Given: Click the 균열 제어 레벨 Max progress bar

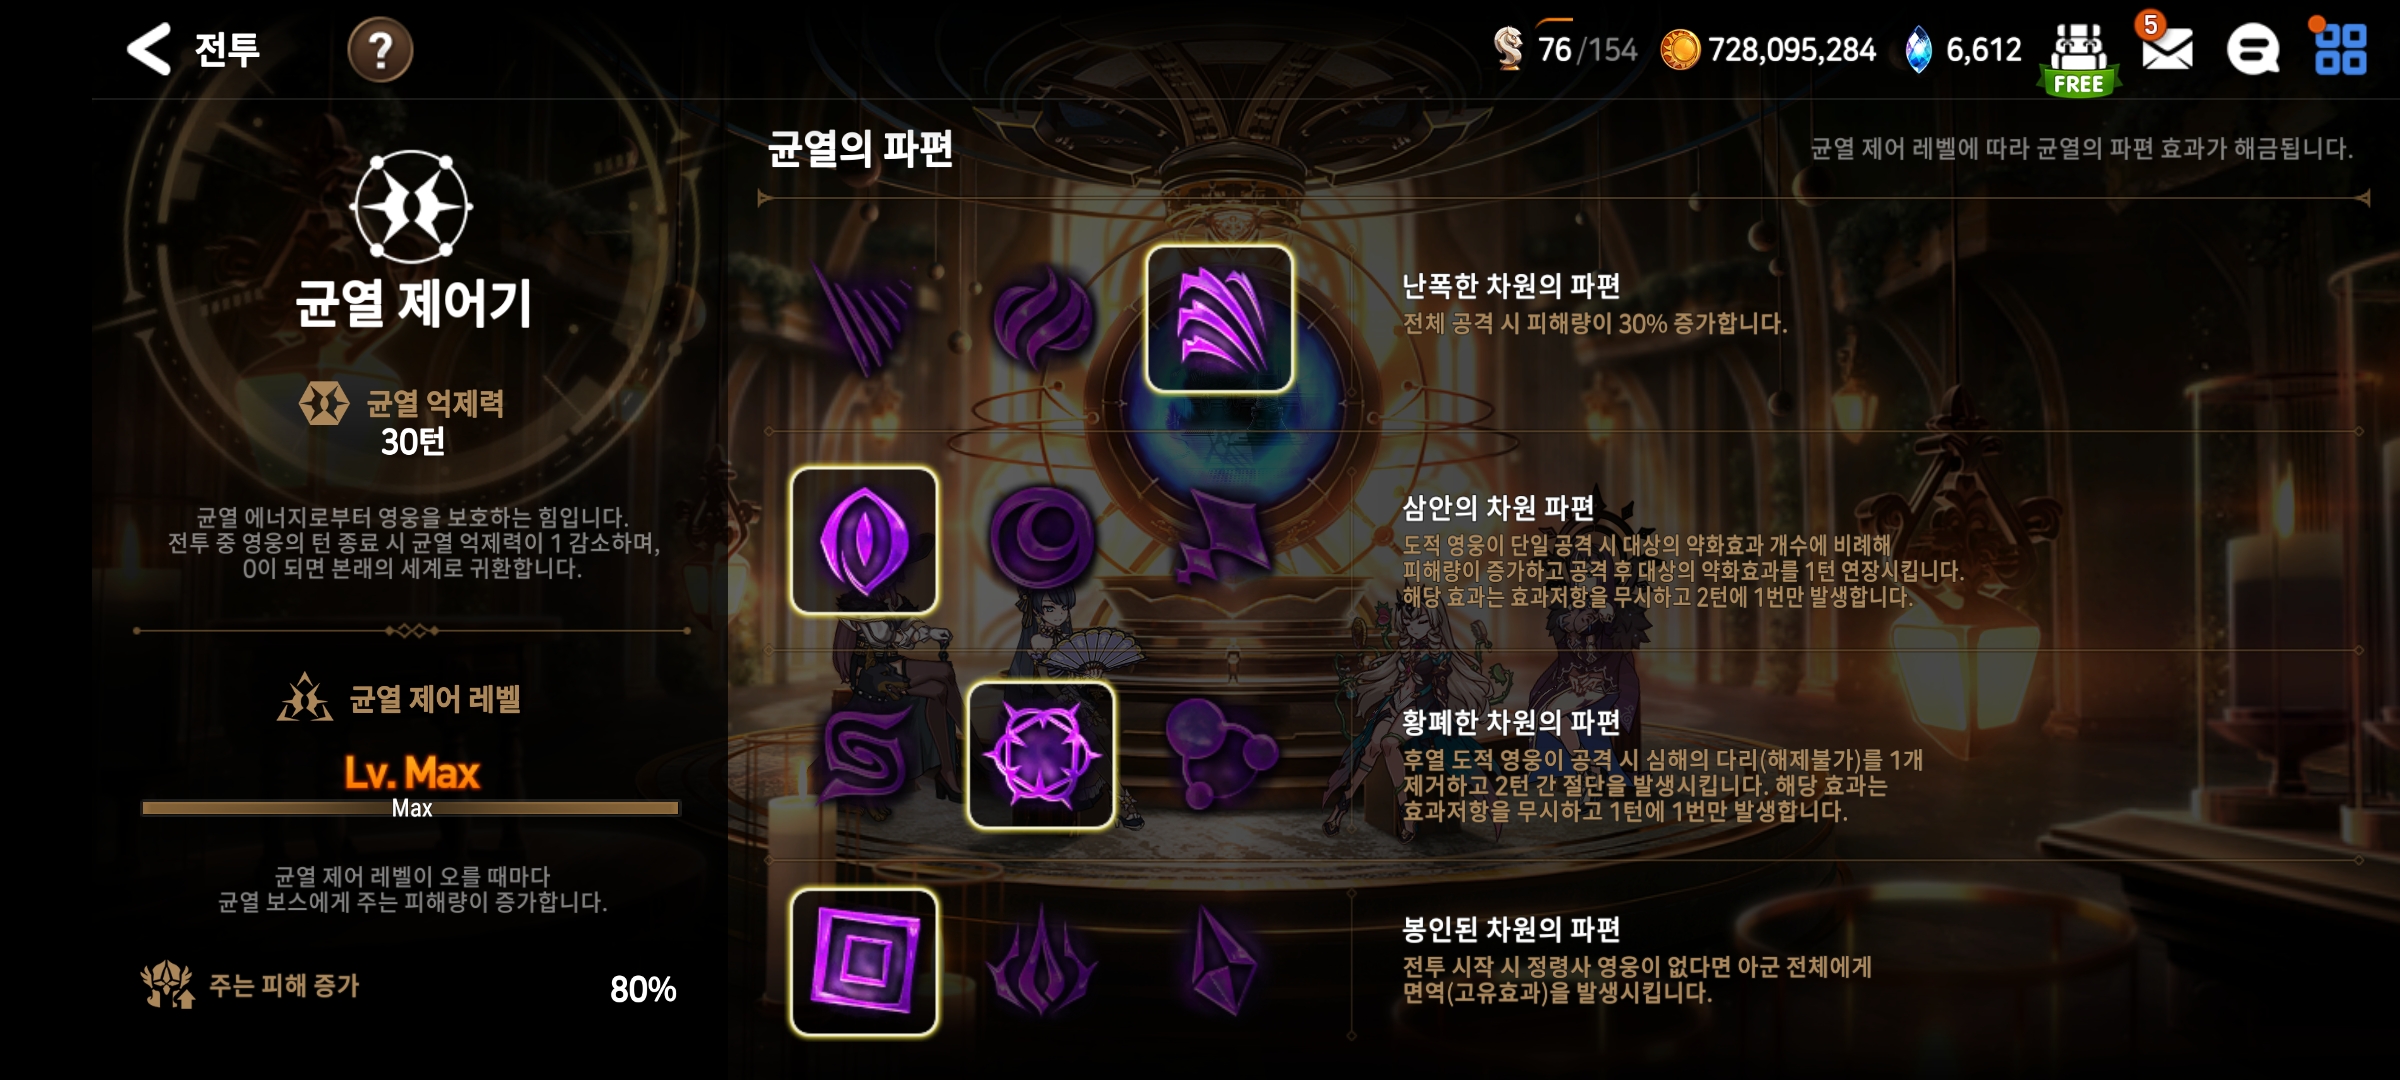Looking at the screenshot, I should pos(411,807).
